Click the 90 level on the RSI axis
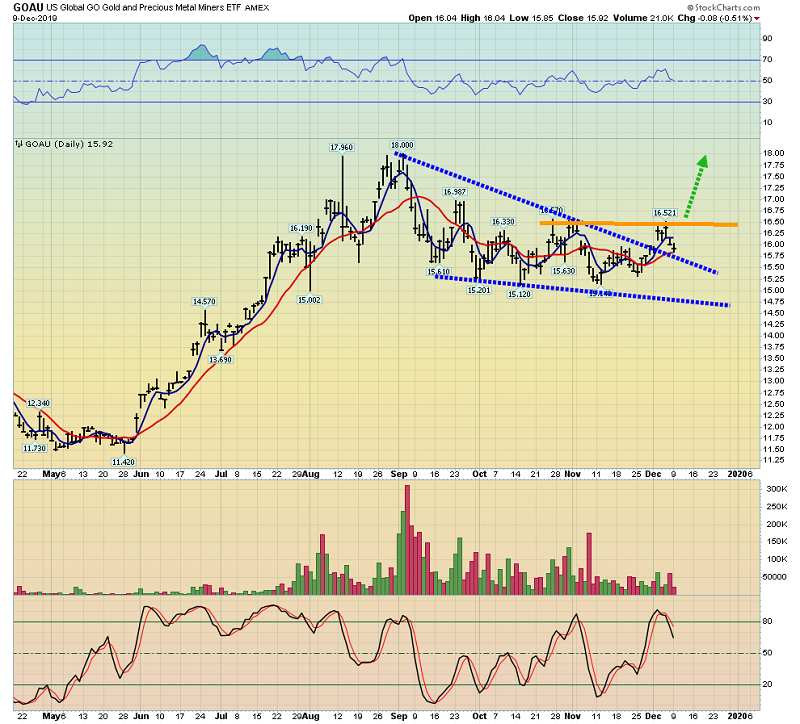The image size is (800, 724). click(x=767, y=38)
